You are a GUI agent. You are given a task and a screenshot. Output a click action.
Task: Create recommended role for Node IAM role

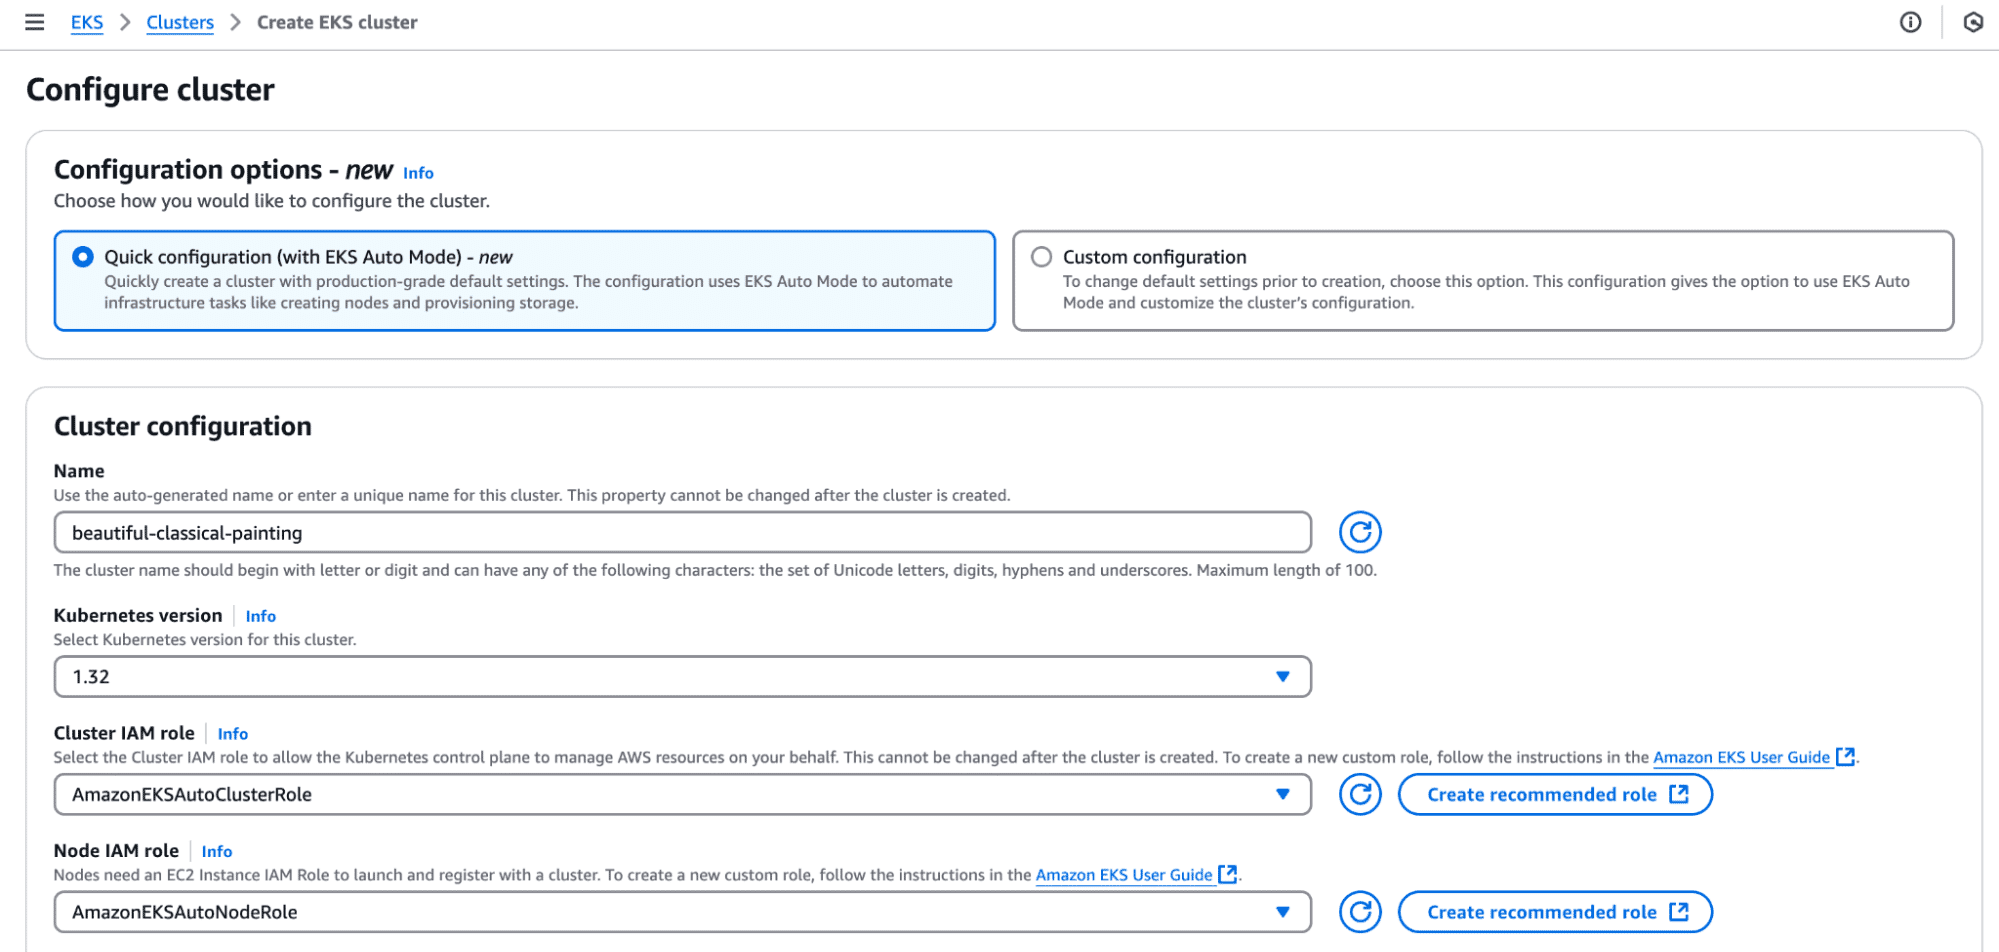(x=1555, y=912)
